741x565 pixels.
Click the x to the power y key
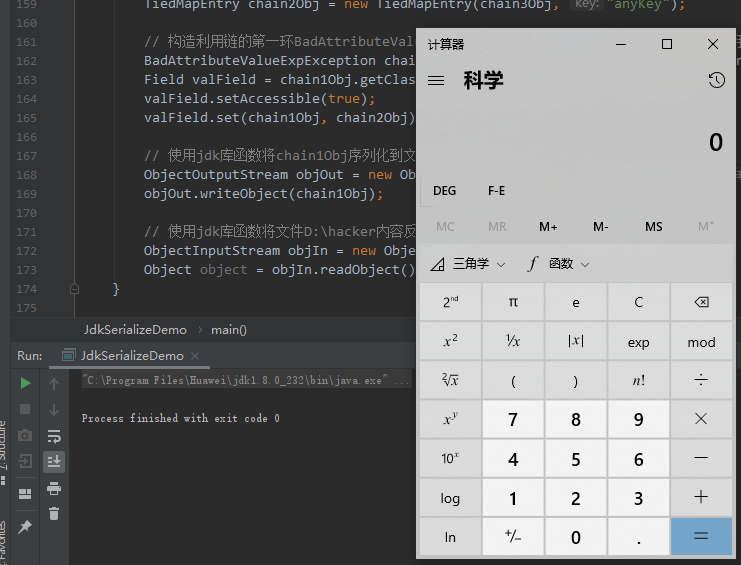[450, 419]
